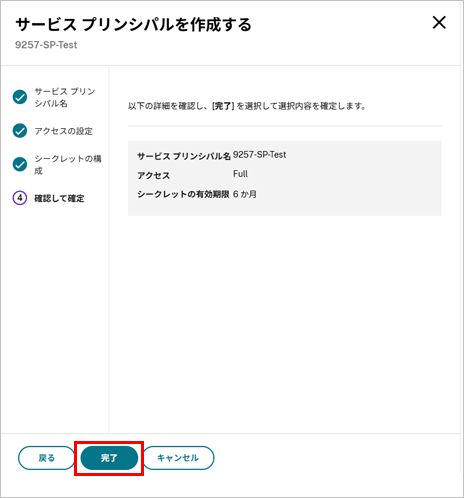
Task: Click the シークレットの有効期限 label in summary
Action: tap(183, 194)
